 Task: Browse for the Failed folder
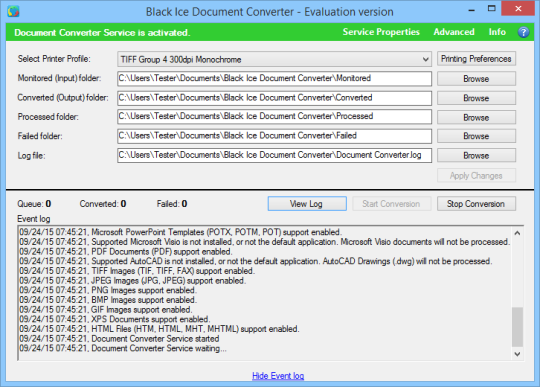pyautogui.click(x=476, y=136)
